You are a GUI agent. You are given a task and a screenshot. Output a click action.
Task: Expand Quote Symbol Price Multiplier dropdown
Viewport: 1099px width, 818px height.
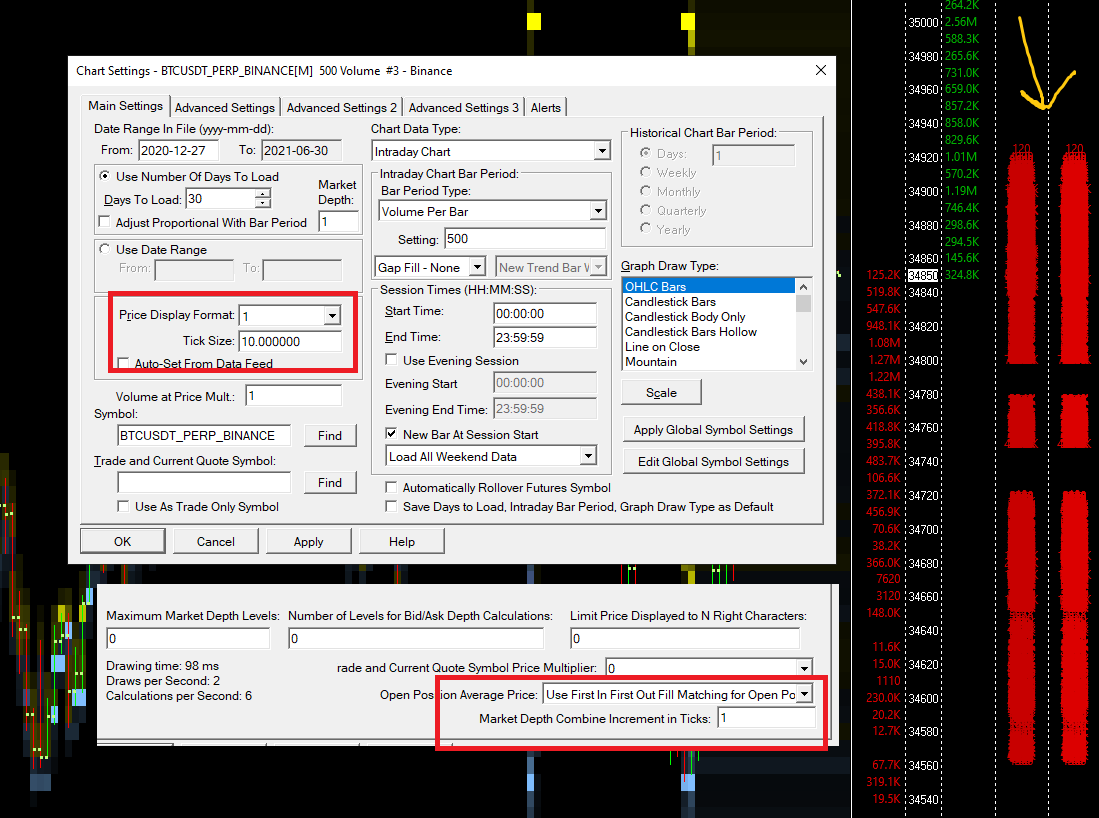[805, 668]
